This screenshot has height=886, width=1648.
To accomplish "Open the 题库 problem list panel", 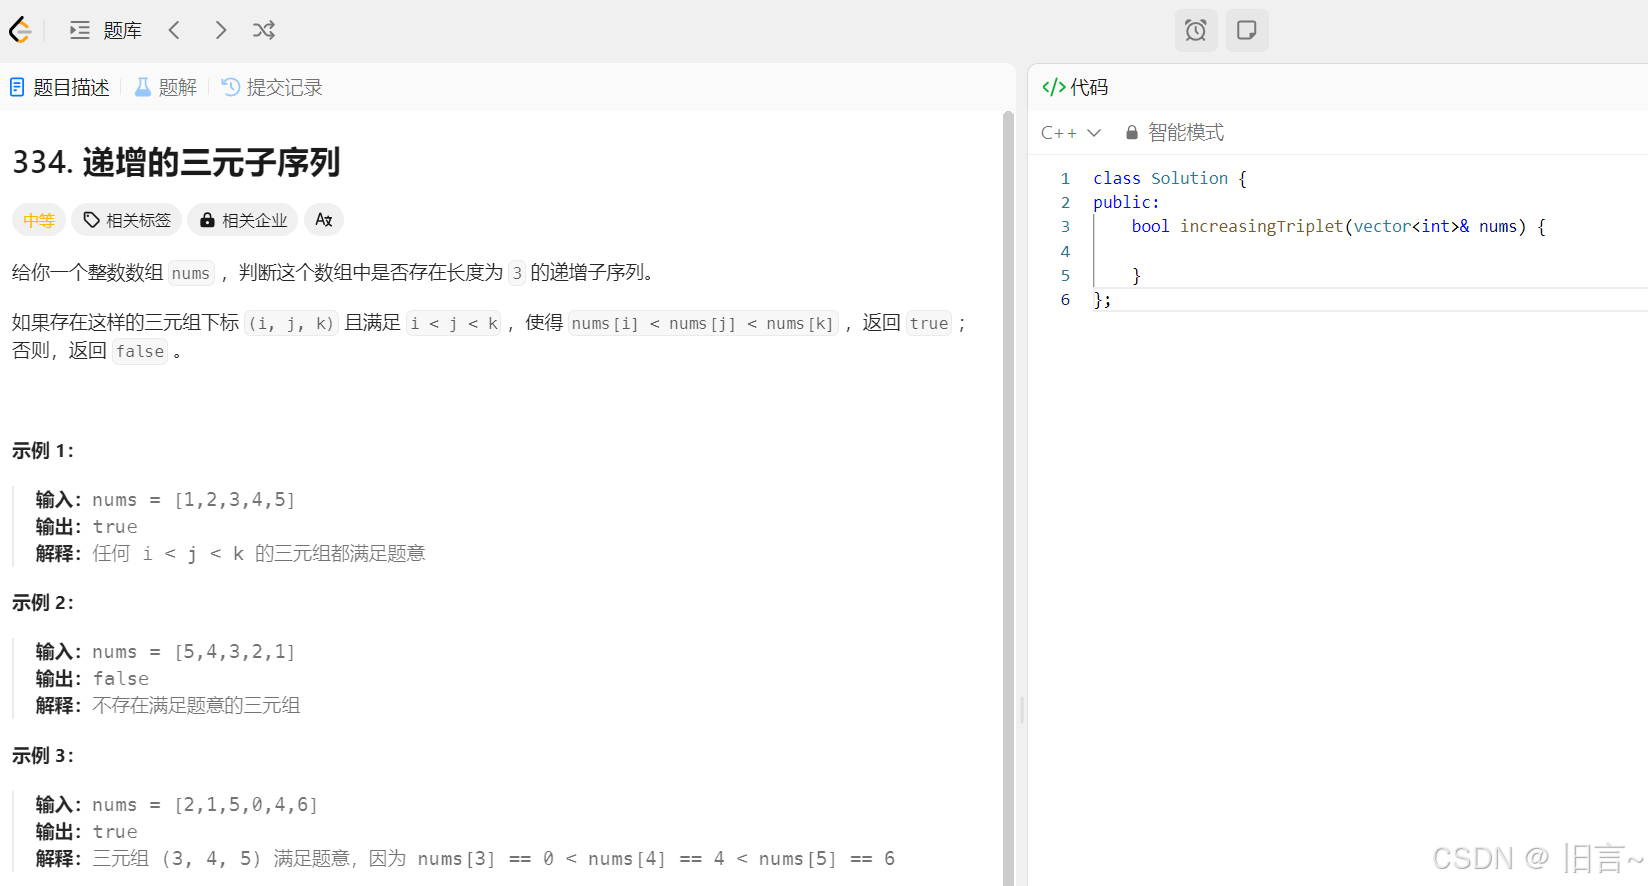I will (106, 30).
